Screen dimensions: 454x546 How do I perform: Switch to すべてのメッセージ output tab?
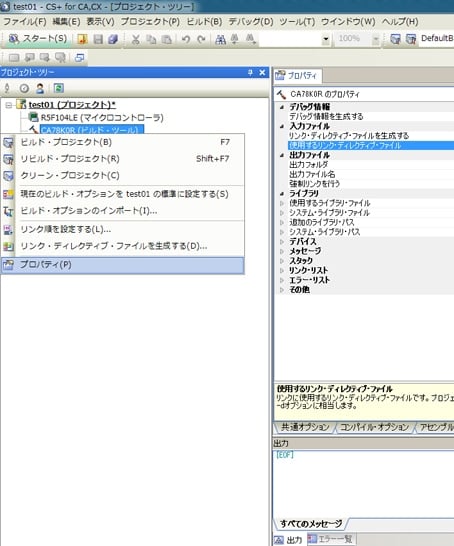[311, 523]
